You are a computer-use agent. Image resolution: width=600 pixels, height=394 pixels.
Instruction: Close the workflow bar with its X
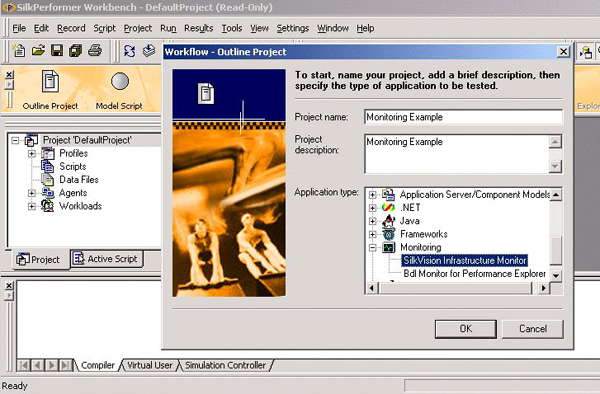click(x=9, y=74)
